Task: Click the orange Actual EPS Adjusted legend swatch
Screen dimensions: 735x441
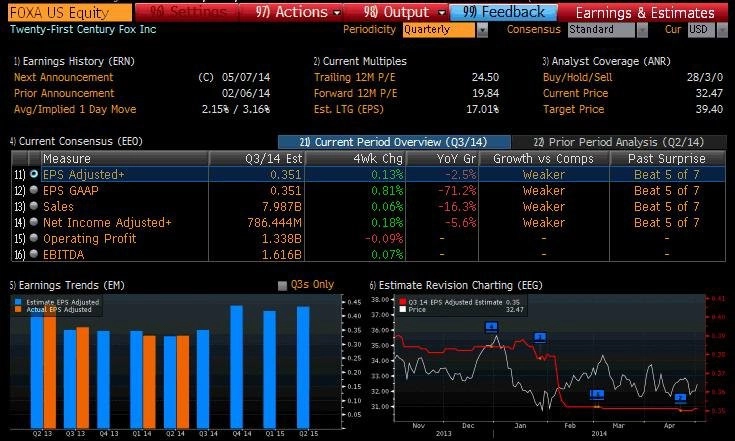Action: tap(18, 309)
